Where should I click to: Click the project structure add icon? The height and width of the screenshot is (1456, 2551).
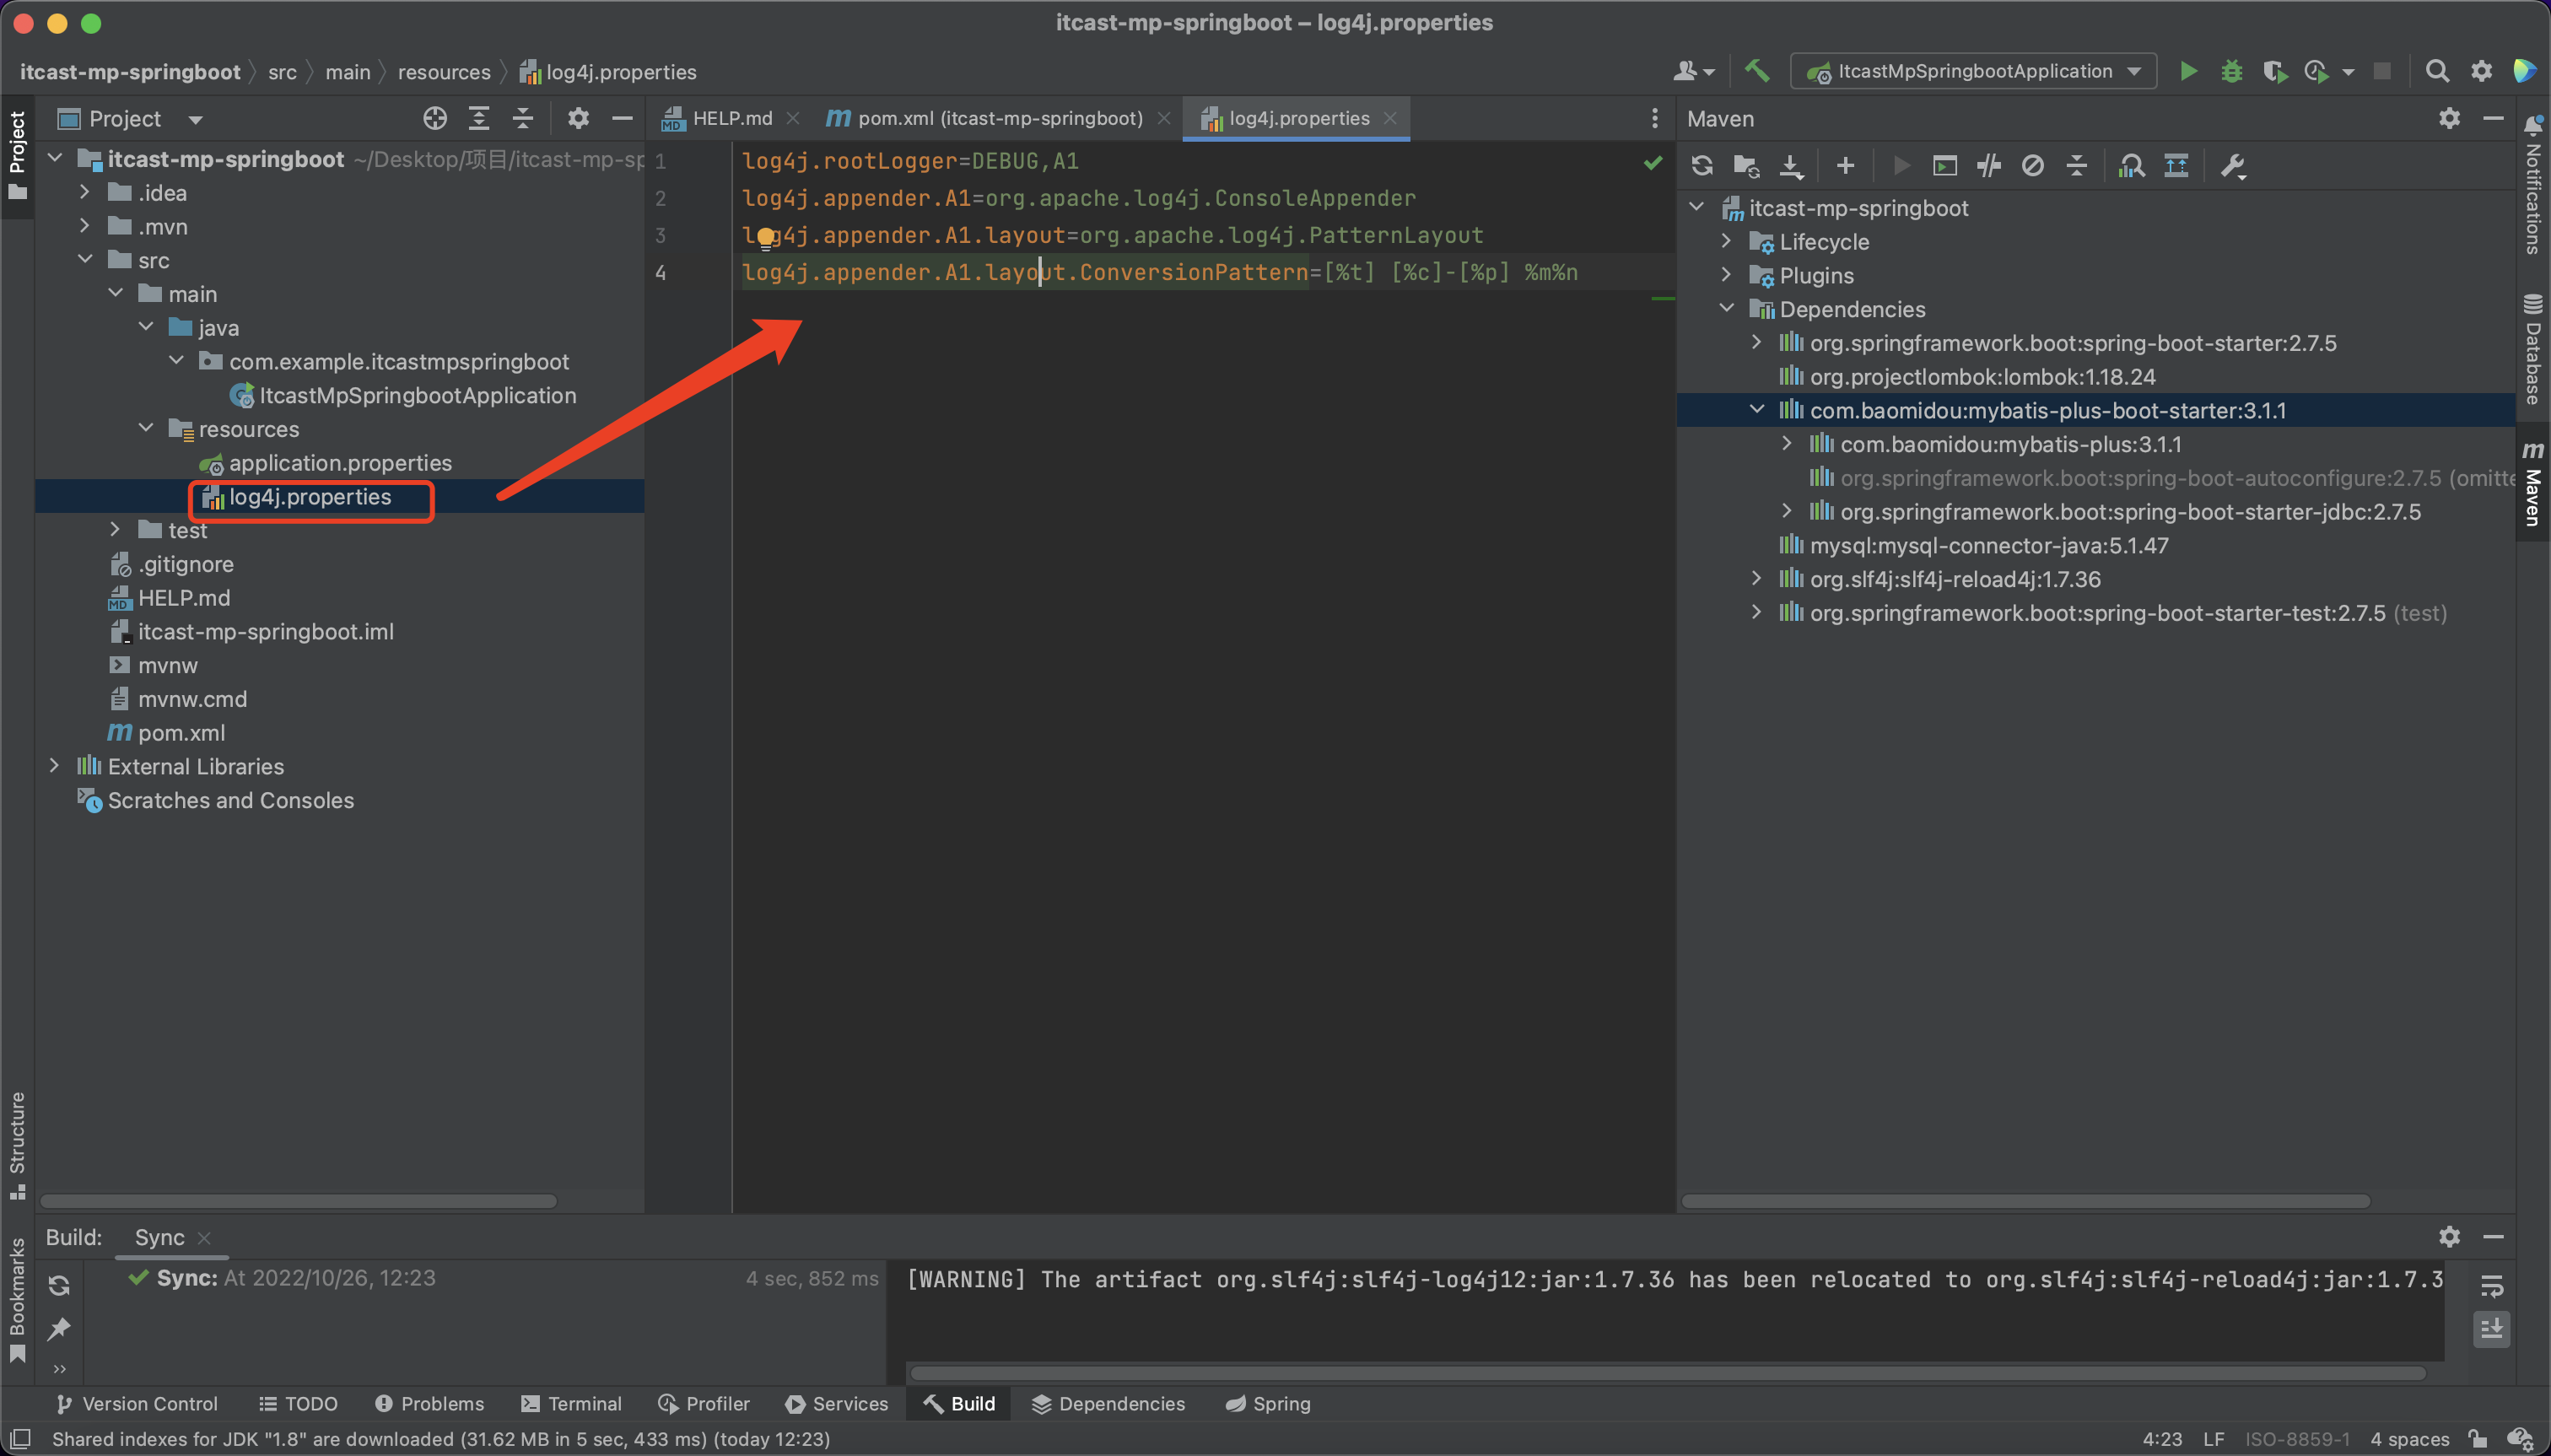point(1845,166)
